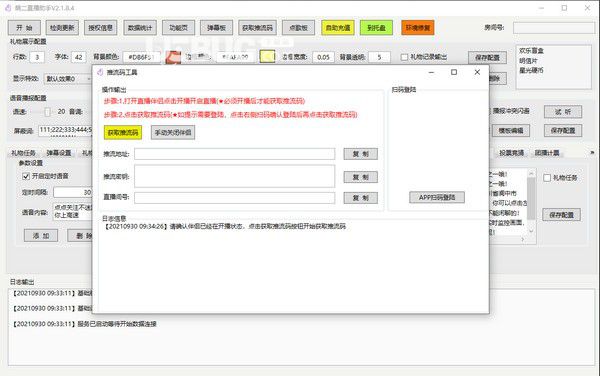This screenshot has height=376, width=600.
Task: Copy the 推流地址 with its 复制 button
Action: pyautogui.click(x=360, y=154)
